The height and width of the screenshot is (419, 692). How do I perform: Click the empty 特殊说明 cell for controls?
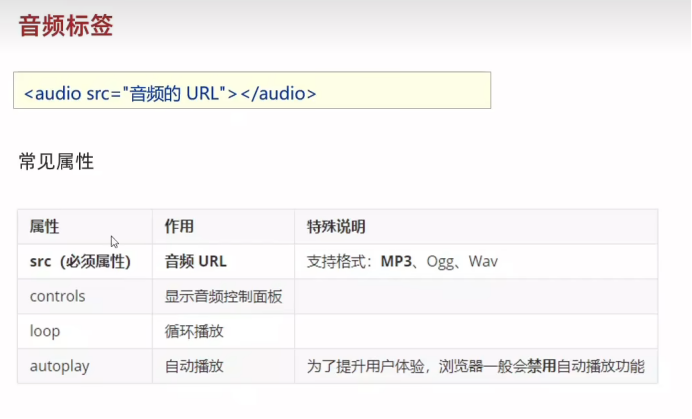476,296
